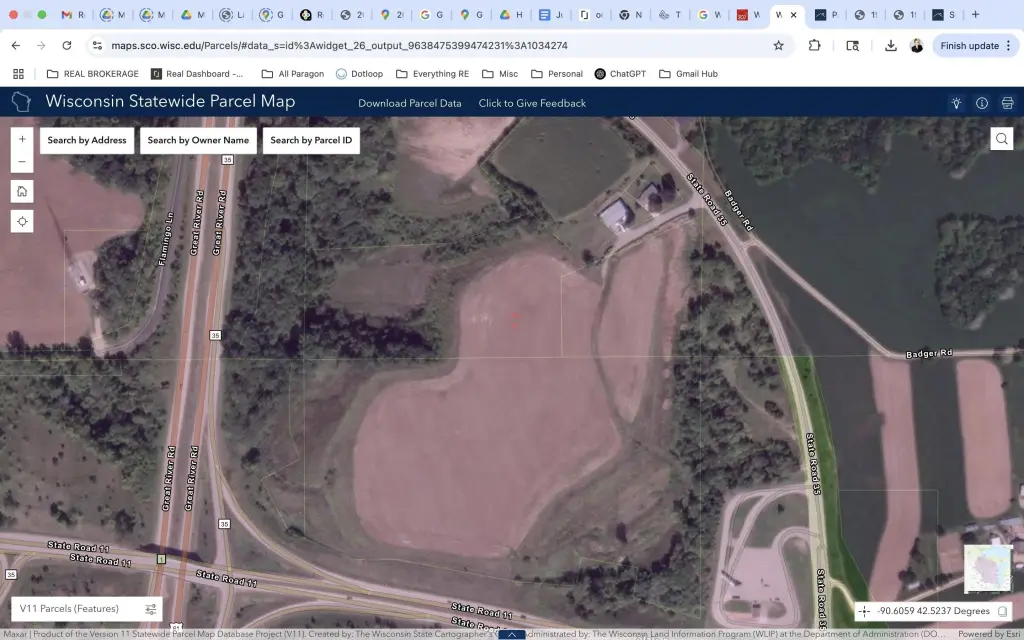1024x640 pixels.
Task: Toggle the basemap overview thumbnail
Action: [985, 568]
